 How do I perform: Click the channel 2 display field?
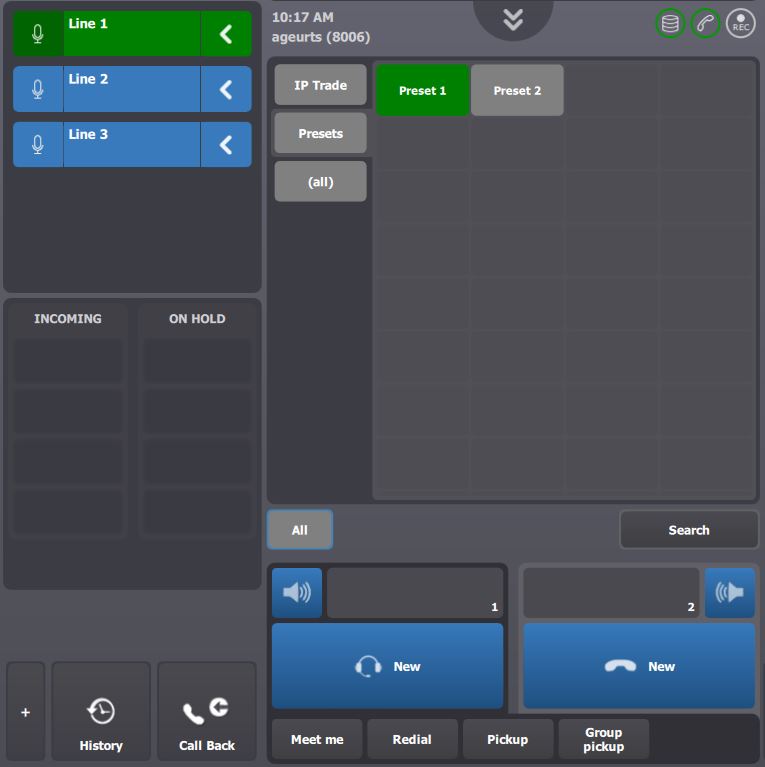tap(611, 592)
